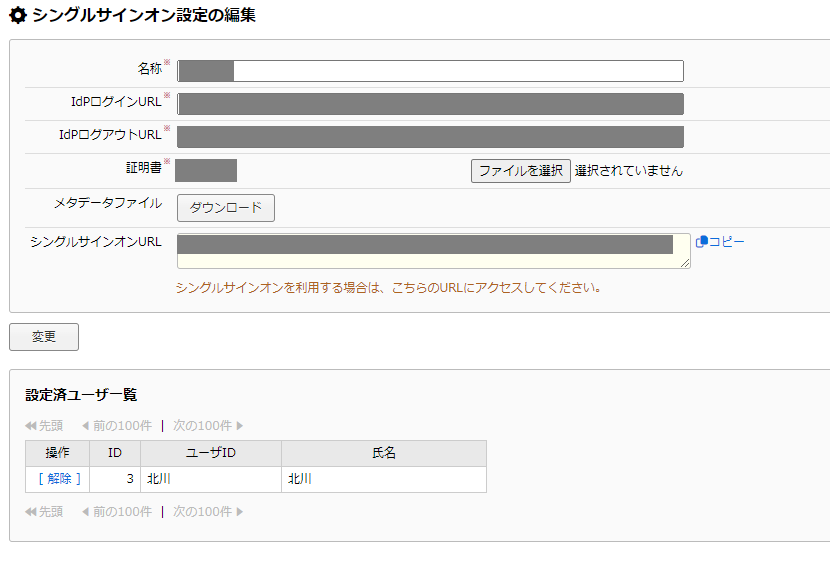
Task: Click 次の100件 above the user table
Action: click(x=208, y=425)
